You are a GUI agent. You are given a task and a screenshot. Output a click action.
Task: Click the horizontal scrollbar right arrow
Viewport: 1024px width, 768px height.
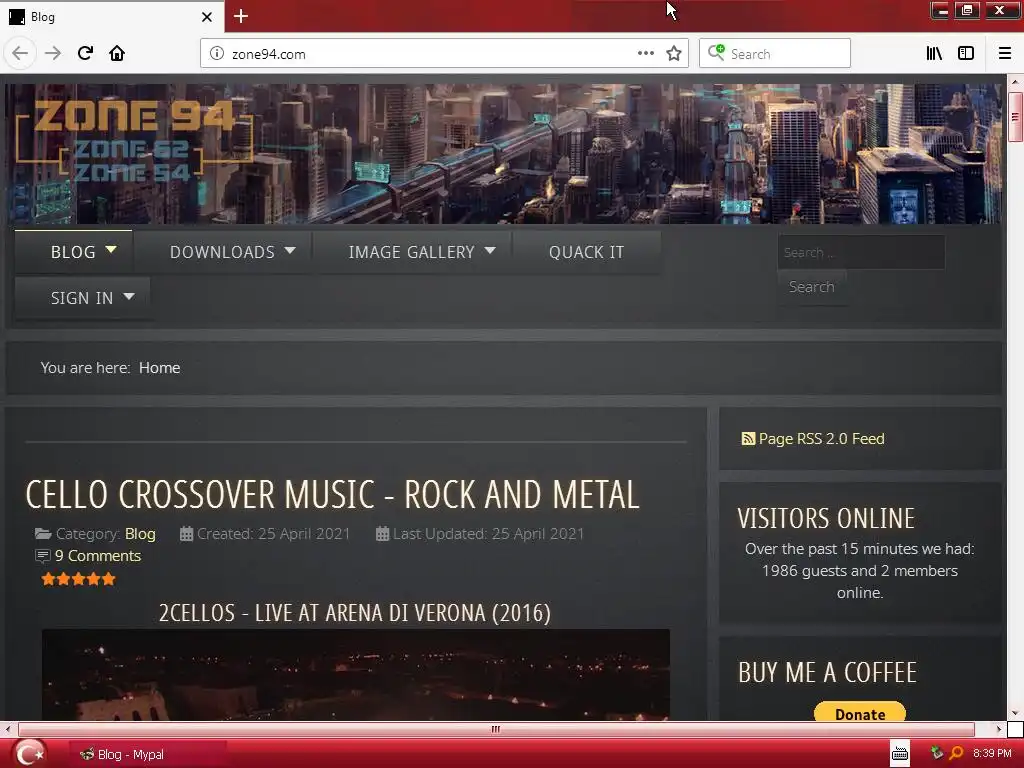pos(999,729)
